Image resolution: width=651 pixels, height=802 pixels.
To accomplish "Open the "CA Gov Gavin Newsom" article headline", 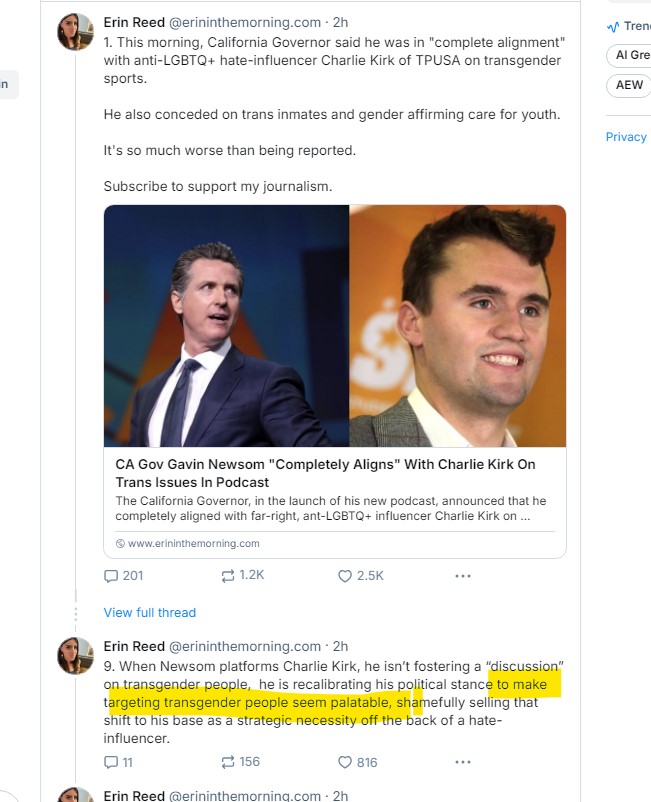I will [325, 474].
